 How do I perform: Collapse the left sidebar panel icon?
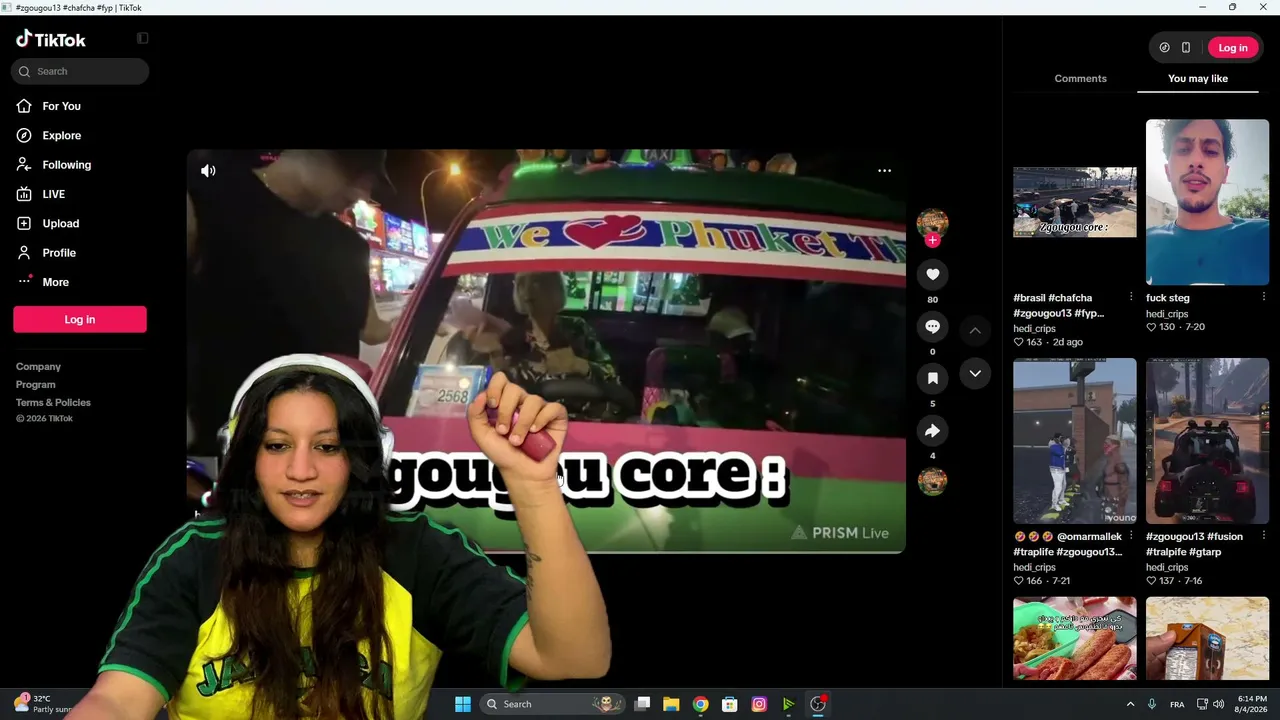pyautogui.click(x=142, y=39)
